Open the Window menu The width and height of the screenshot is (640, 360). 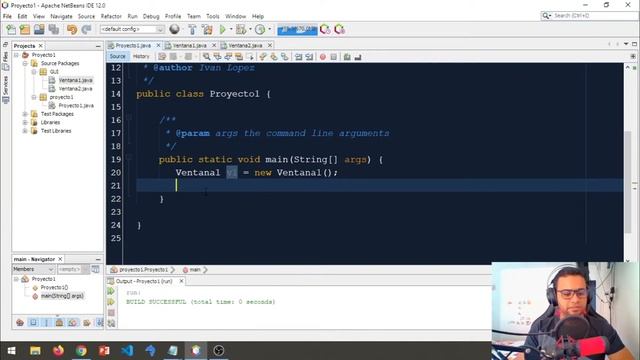click(x=236, y=16)
